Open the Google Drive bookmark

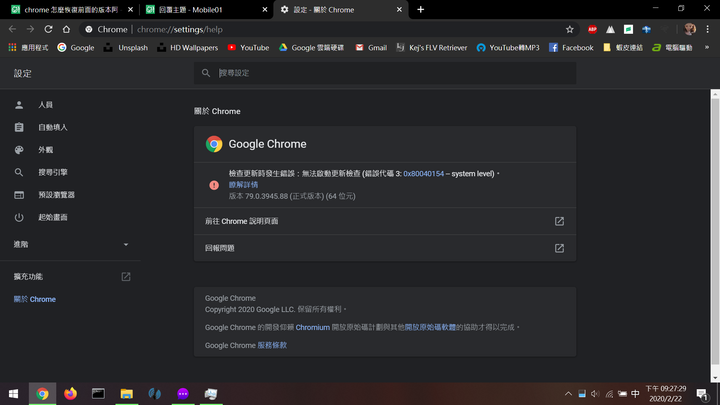(x=311, y=47)
